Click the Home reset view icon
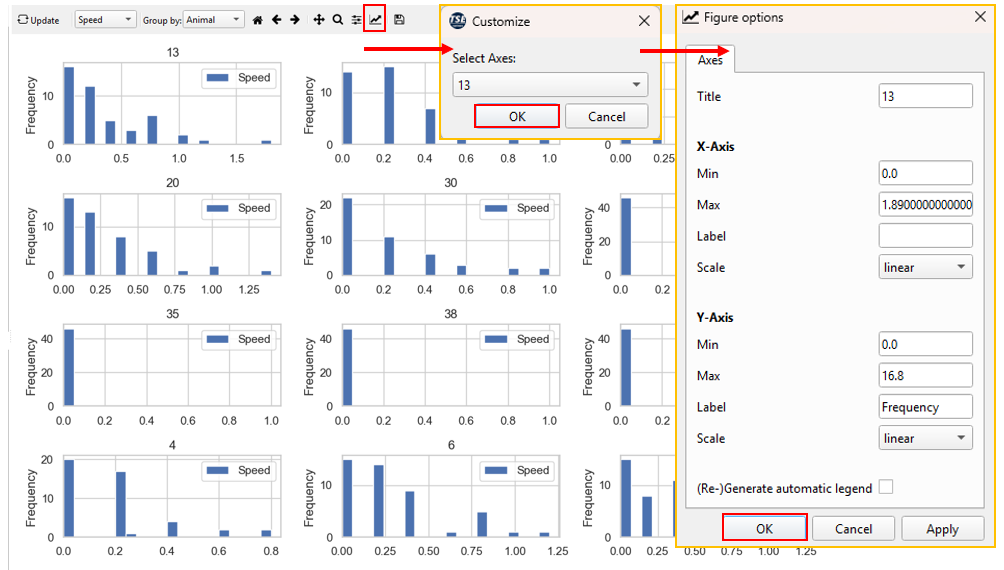This screenshot has width=1004, height=570. pyautogui.click(x=258, y=20)
